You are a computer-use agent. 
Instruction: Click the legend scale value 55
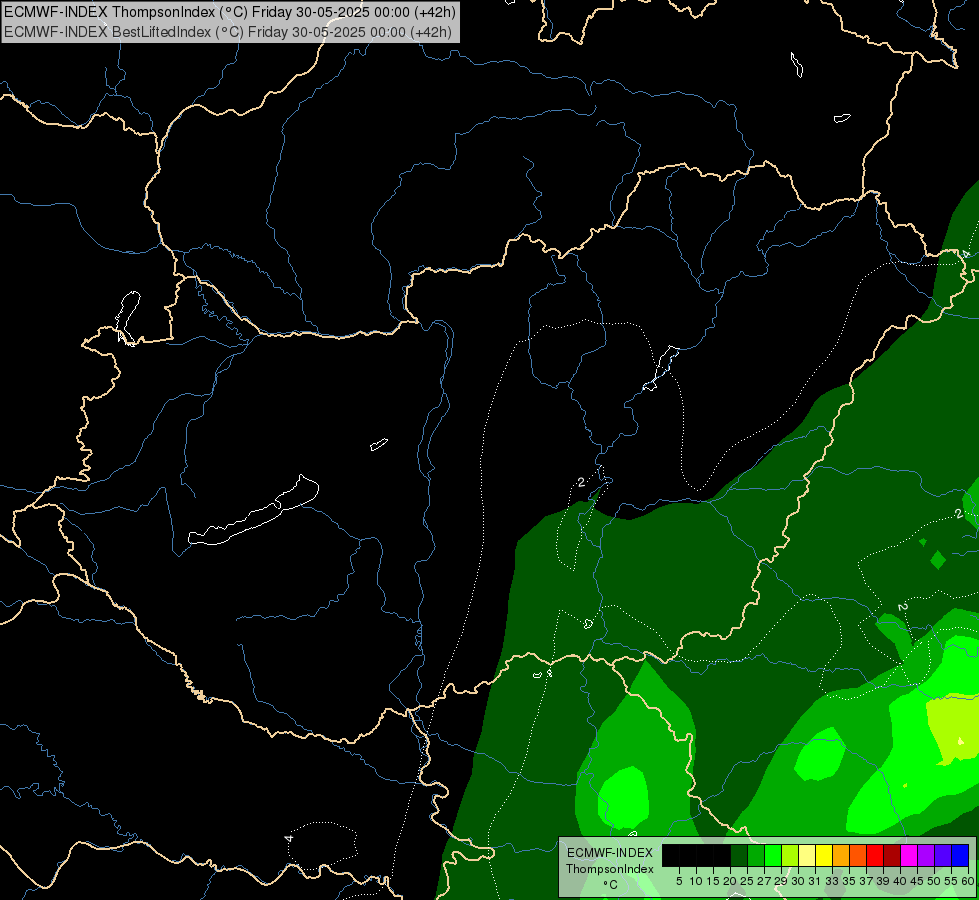[951, 881]
